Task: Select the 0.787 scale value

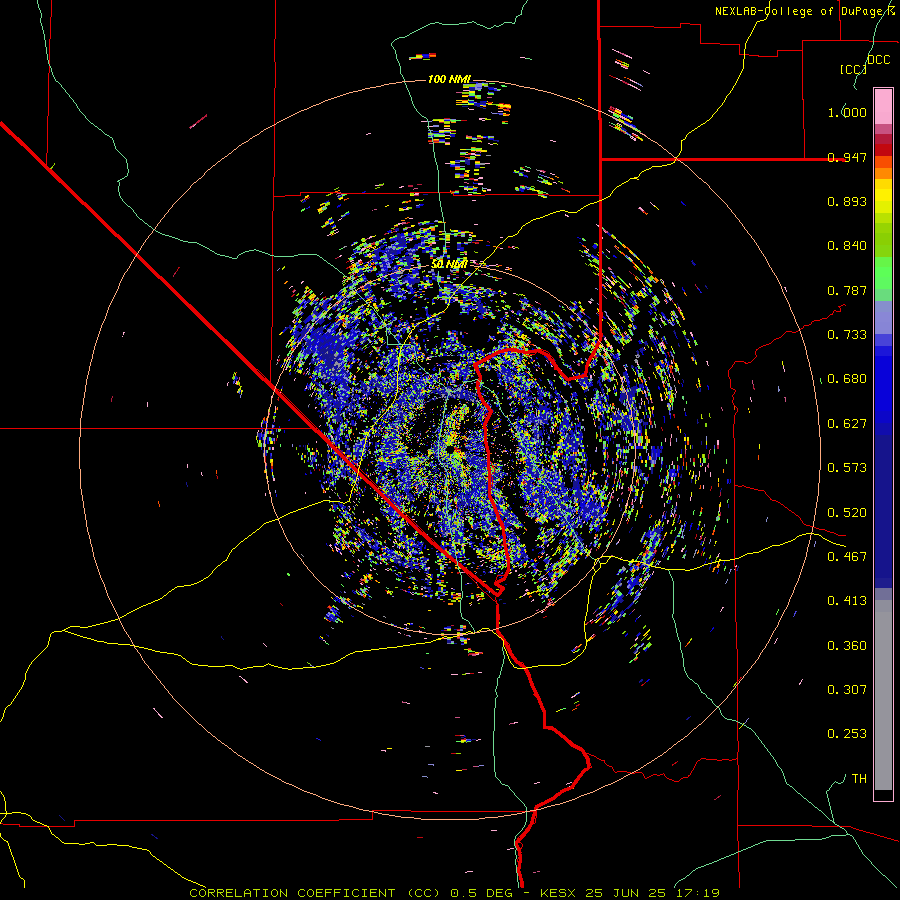Action: coord(847,290)
